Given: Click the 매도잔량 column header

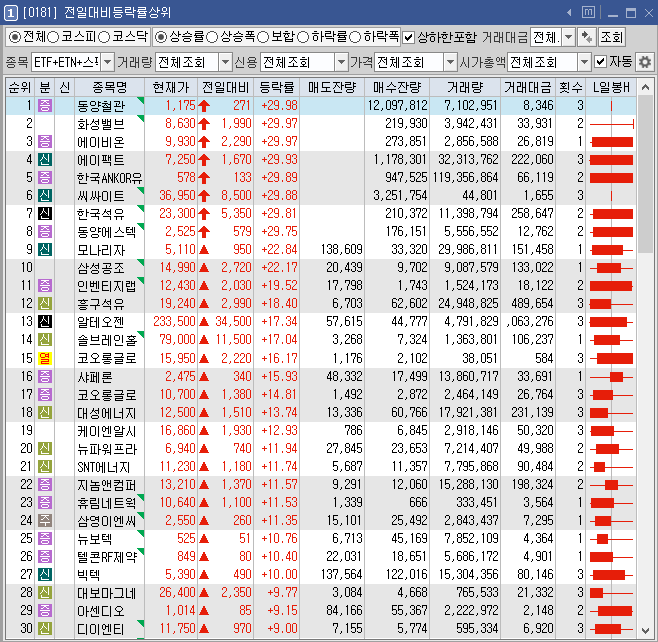Looking at the screenshot, I should pos(332,87).
